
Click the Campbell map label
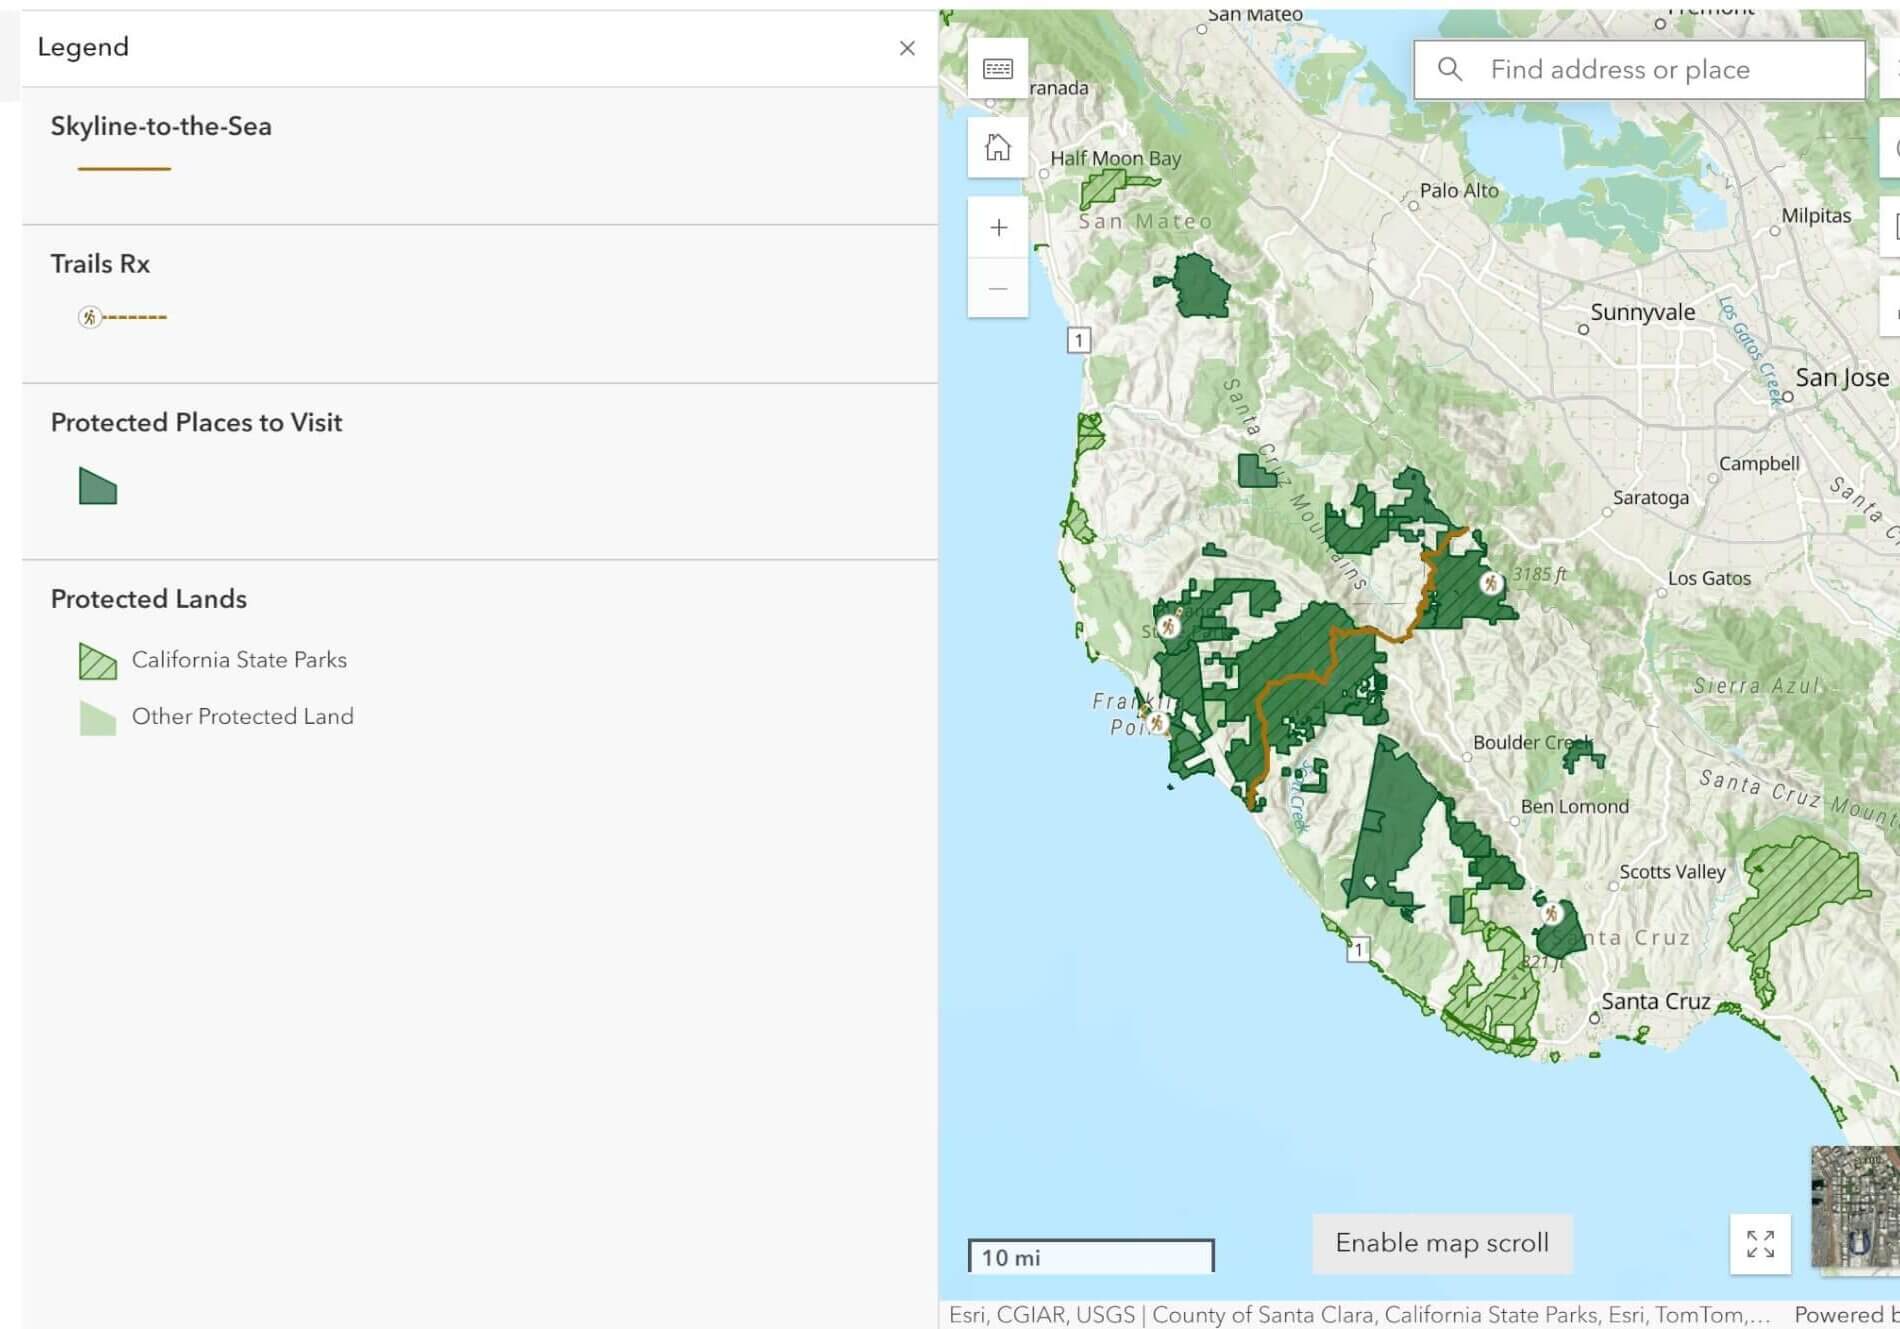pos(1759,463)
